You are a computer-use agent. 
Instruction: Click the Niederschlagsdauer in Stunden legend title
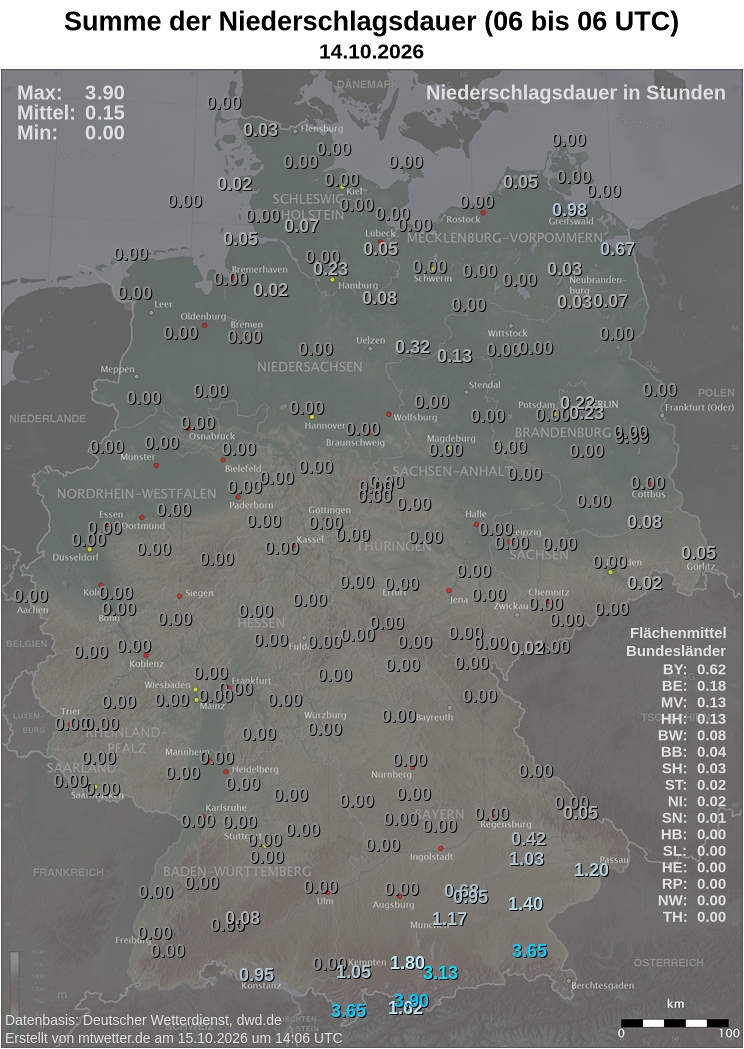click(575, 93)
